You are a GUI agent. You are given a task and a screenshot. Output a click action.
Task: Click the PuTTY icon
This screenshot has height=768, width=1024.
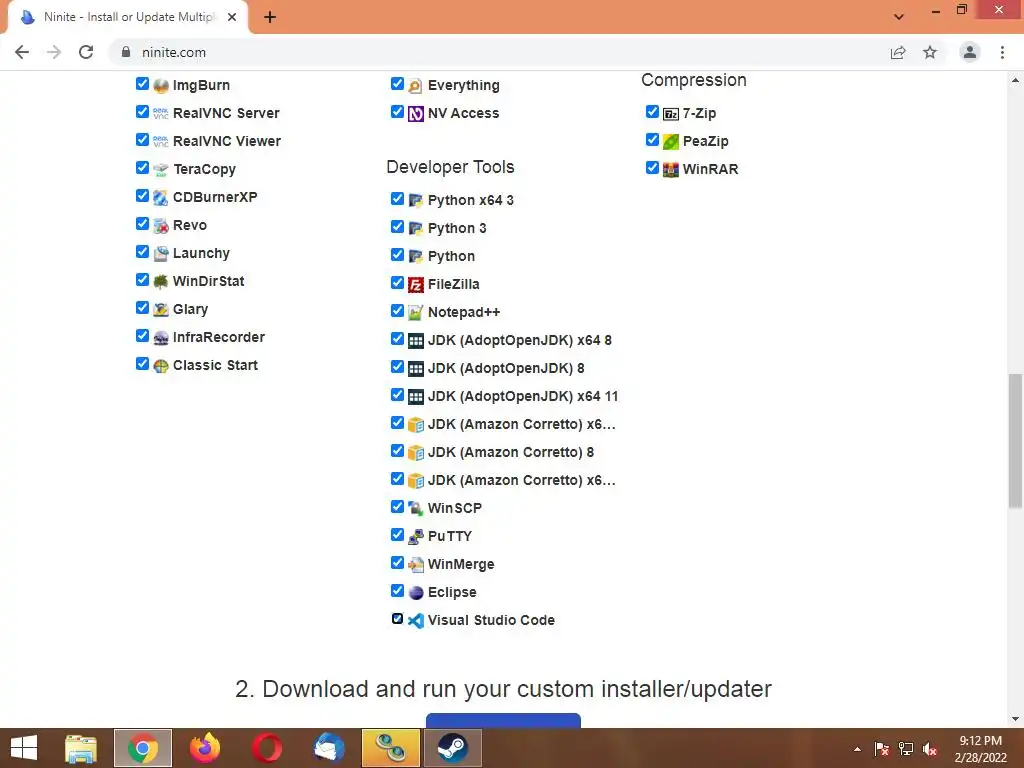pyautogui.click(x=415, y=537)
